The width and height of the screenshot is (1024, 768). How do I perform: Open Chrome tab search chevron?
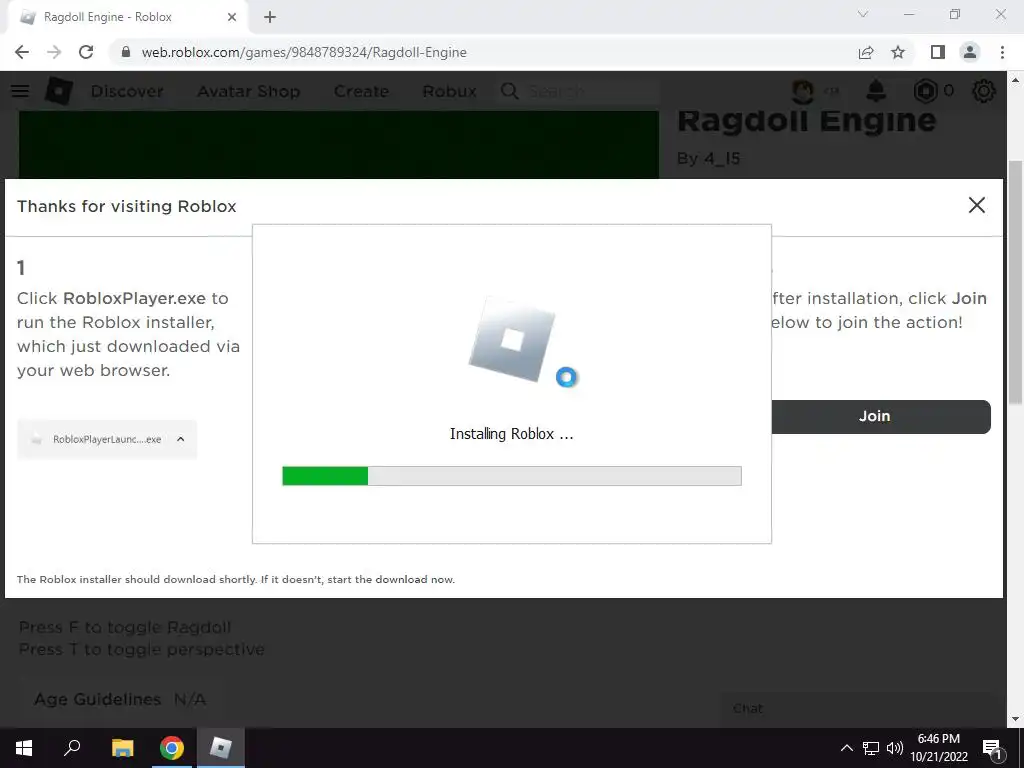click(x=863, y=14)
